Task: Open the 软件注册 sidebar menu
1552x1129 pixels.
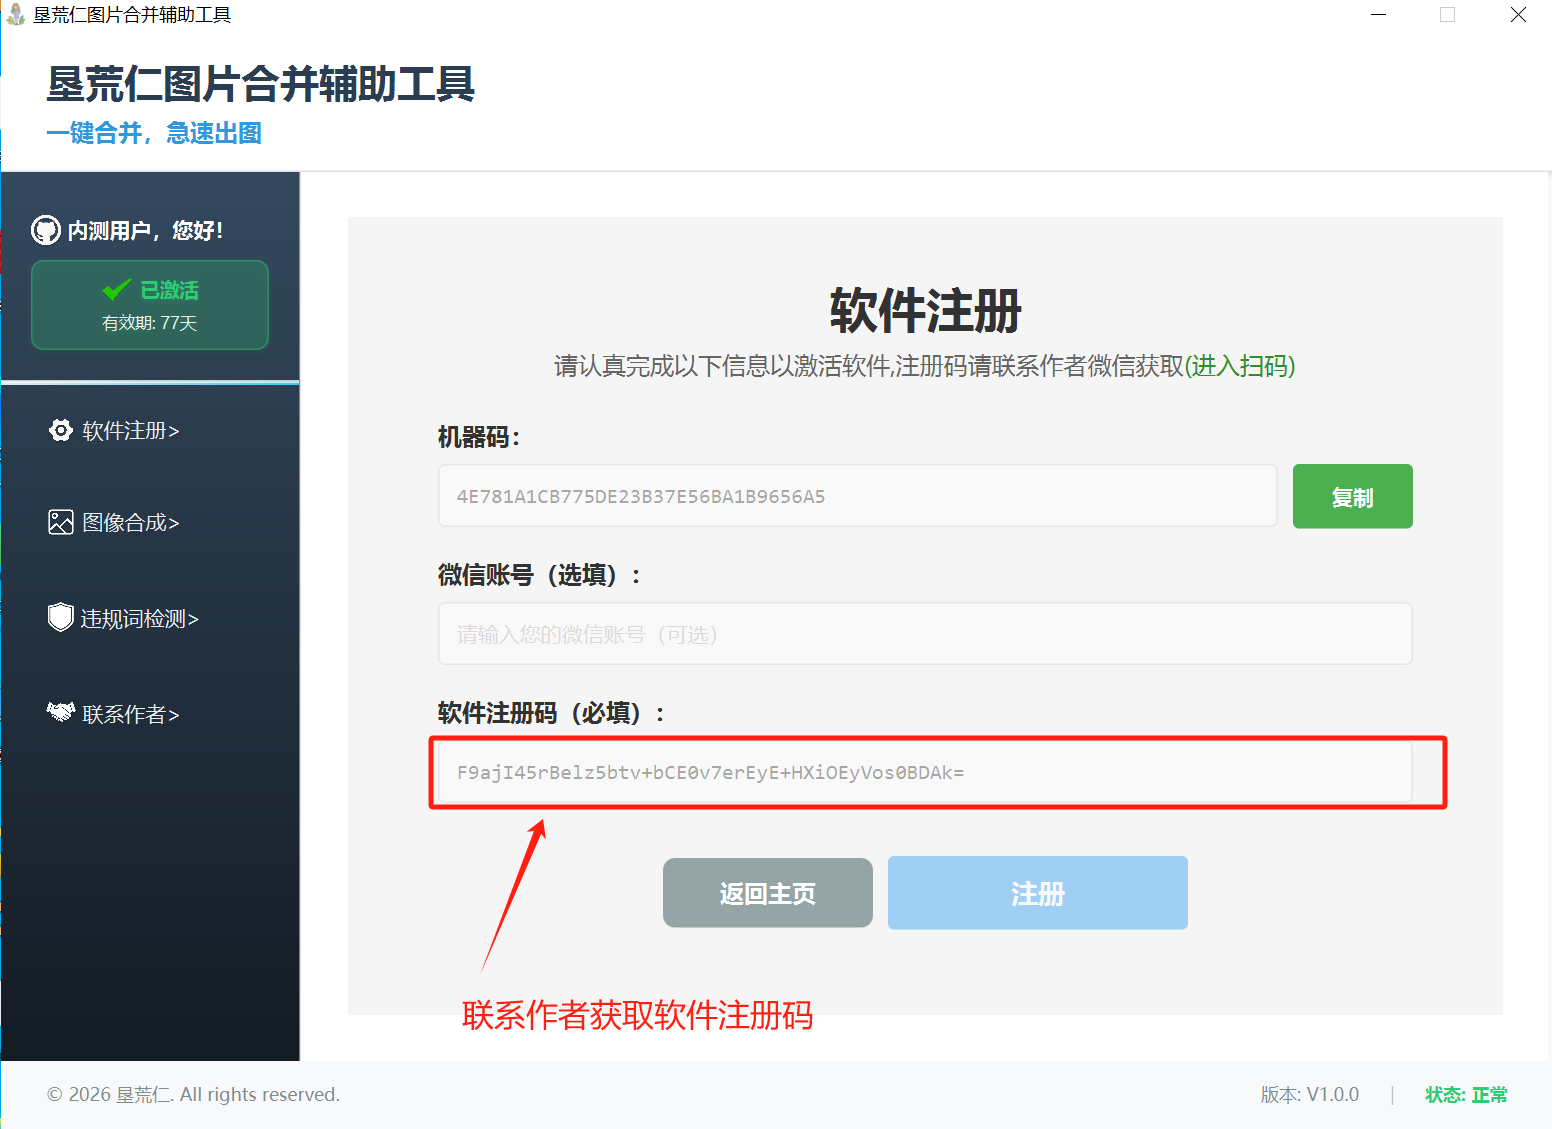Action: pyautogui.click(x=130, y=431)
